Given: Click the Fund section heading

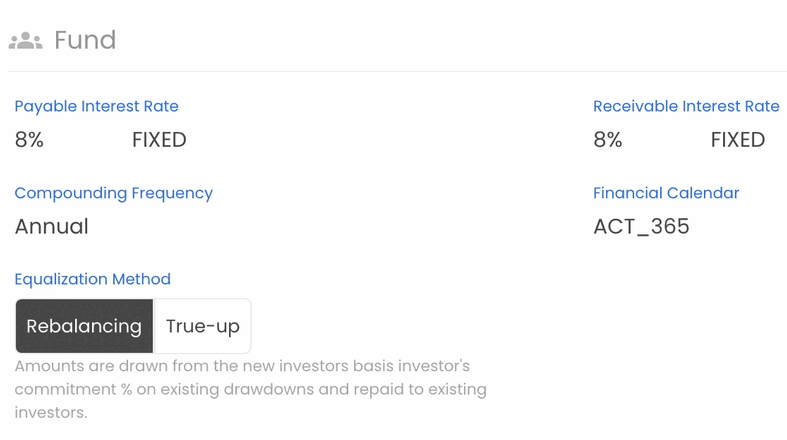Looking at the screenshot, I should coord(85,40).
